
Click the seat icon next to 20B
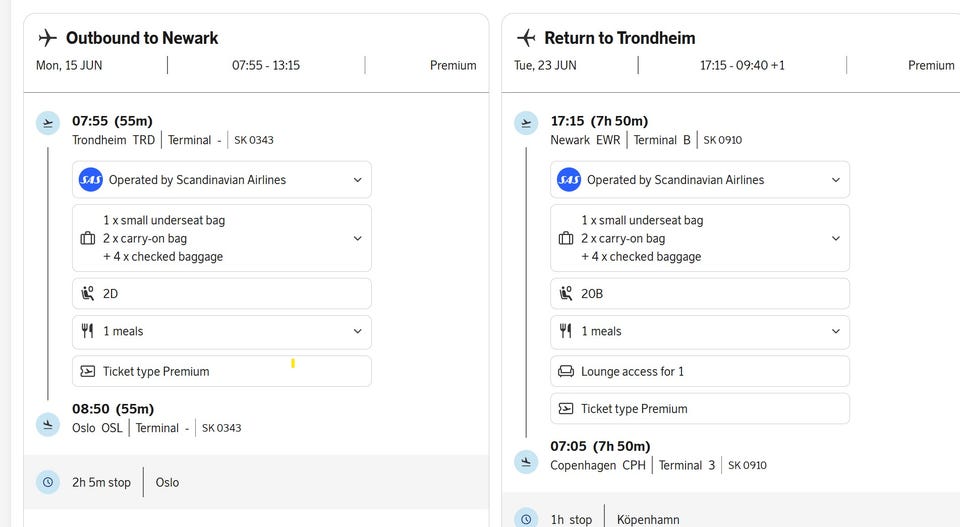coord(566,293)
